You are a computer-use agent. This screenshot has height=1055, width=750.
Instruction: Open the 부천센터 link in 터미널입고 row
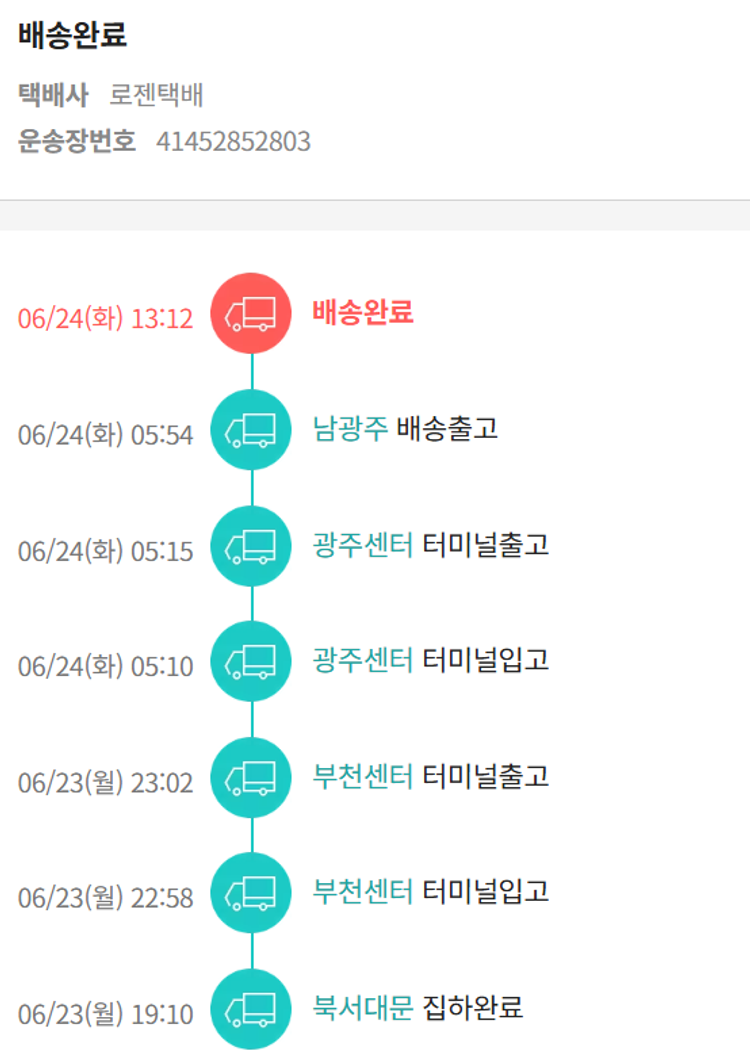(362, 891)
